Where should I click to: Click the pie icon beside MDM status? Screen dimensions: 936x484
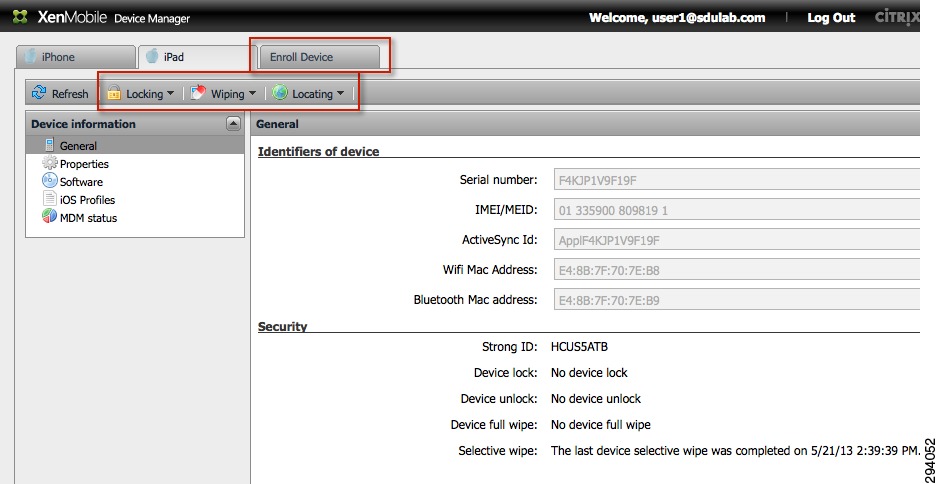[x=49, y=217]
